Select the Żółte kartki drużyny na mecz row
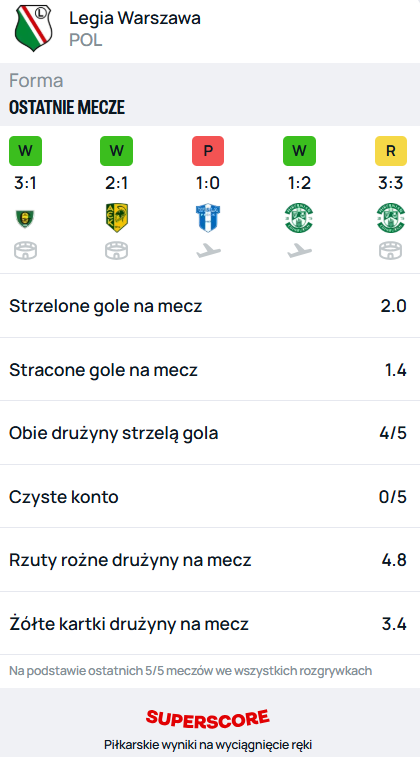Image resolution: width=420 pixels, height=757 pixels. 210,624
